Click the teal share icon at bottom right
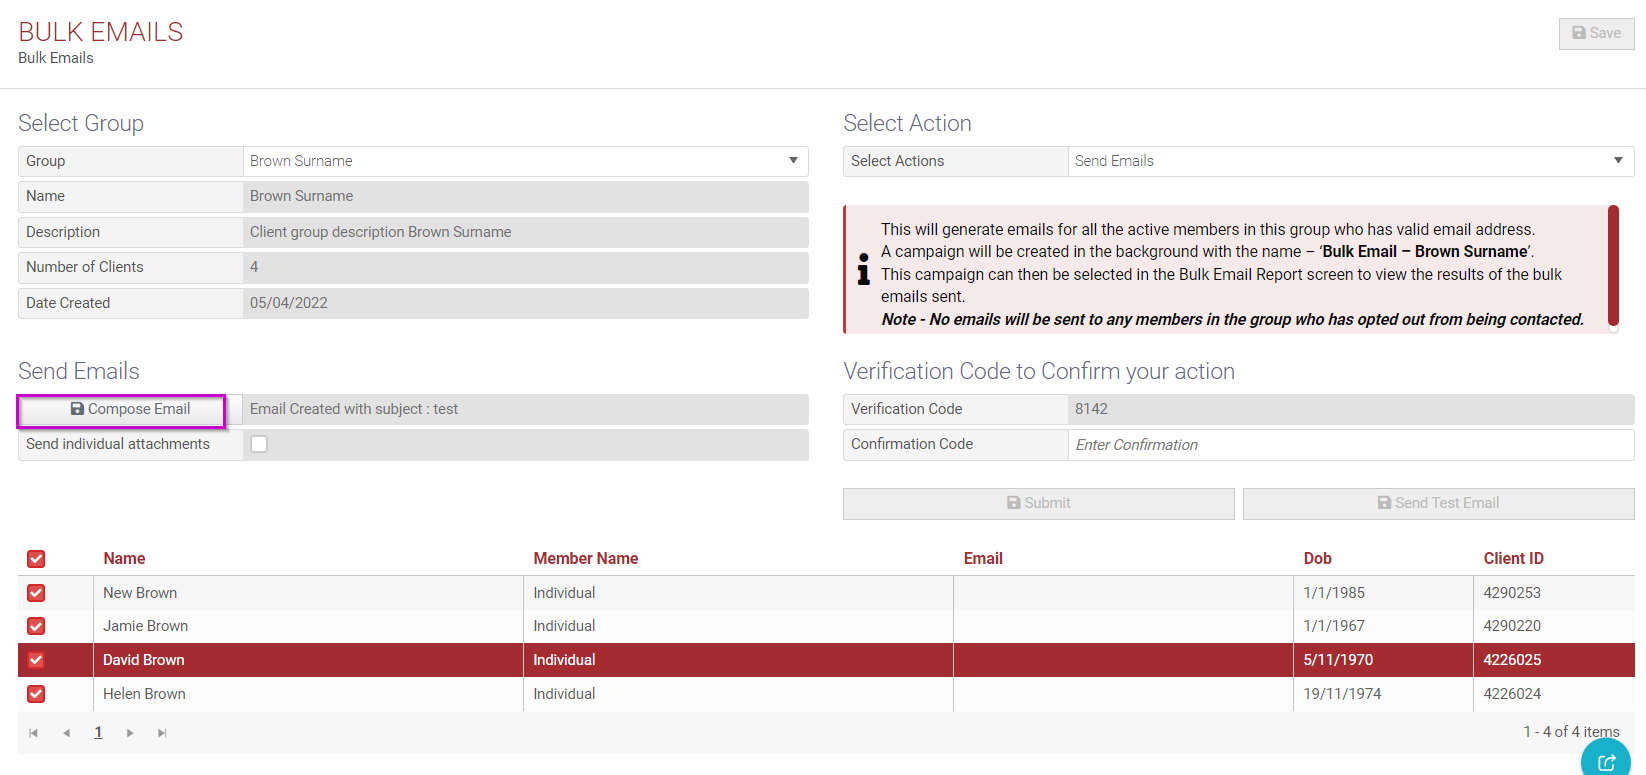 point(1606,762)
